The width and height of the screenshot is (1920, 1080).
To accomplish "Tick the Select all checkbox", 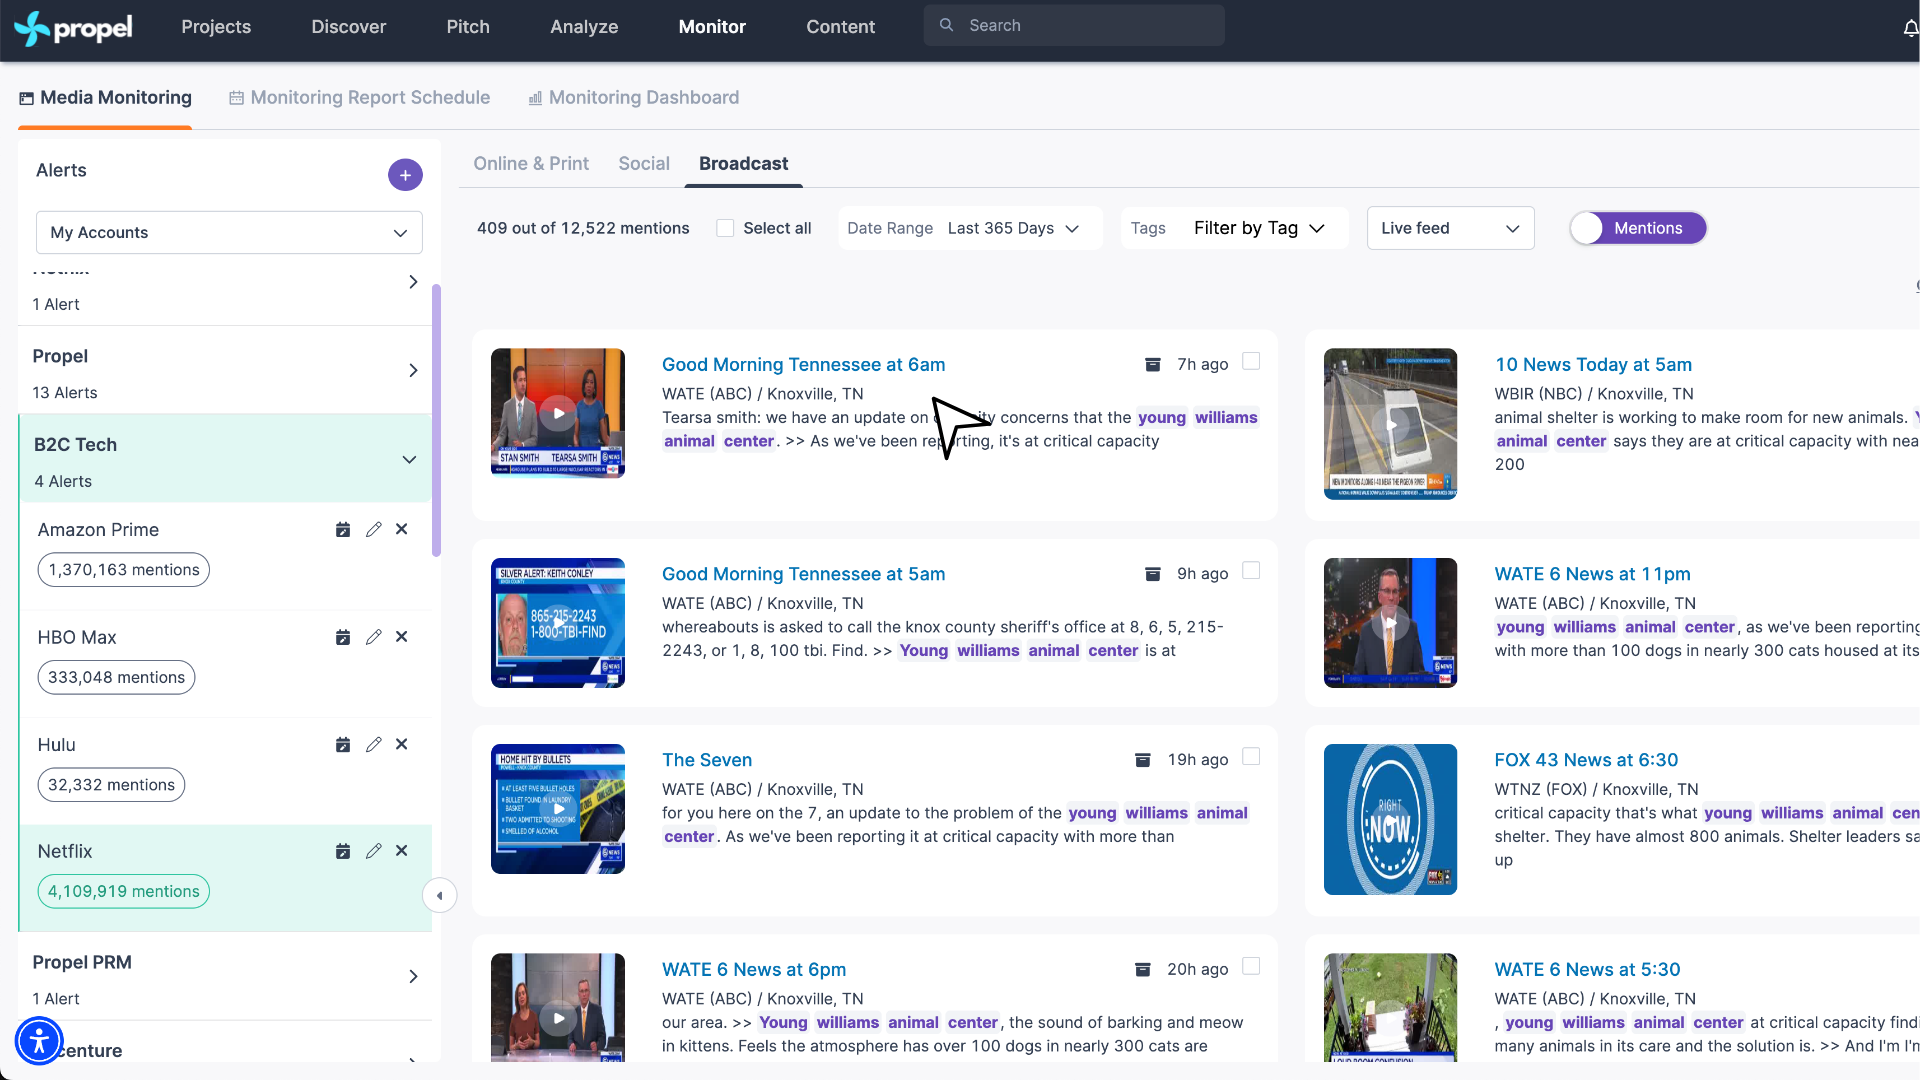I will (x=725, y=228).
